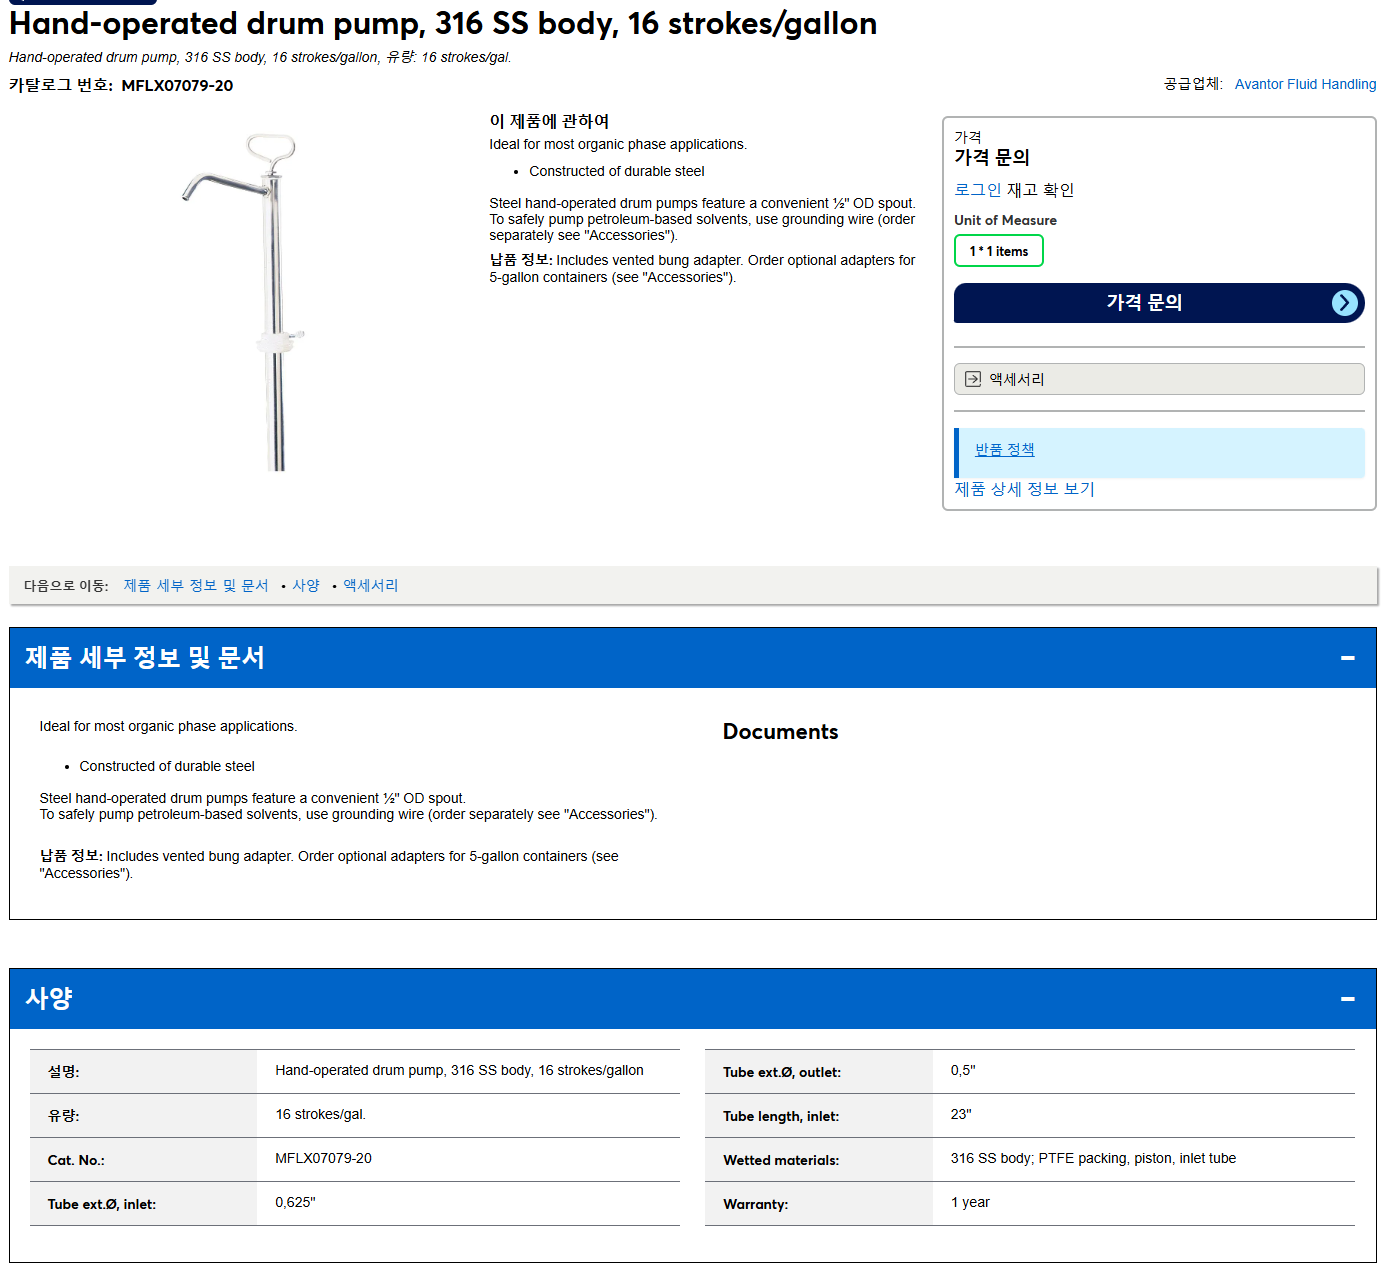Click the 로그인 link to check stock
Screen dimensions: 1384x1283
coord(977,190)
